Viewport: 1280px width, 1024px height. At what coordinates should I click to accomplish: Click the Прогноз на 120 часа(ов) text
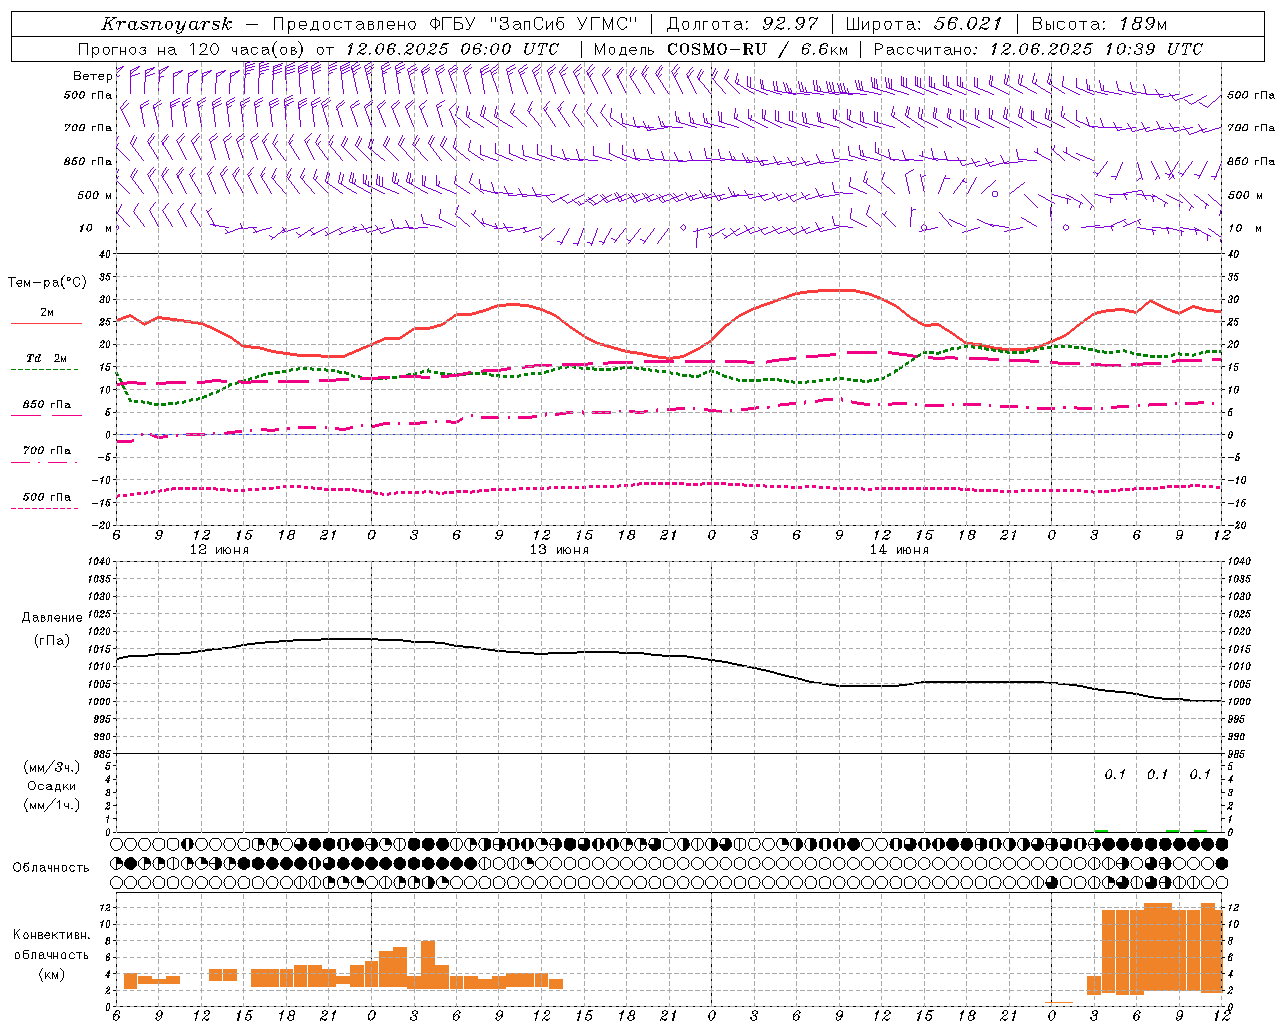pyautogui.click(x=193, y=49)
